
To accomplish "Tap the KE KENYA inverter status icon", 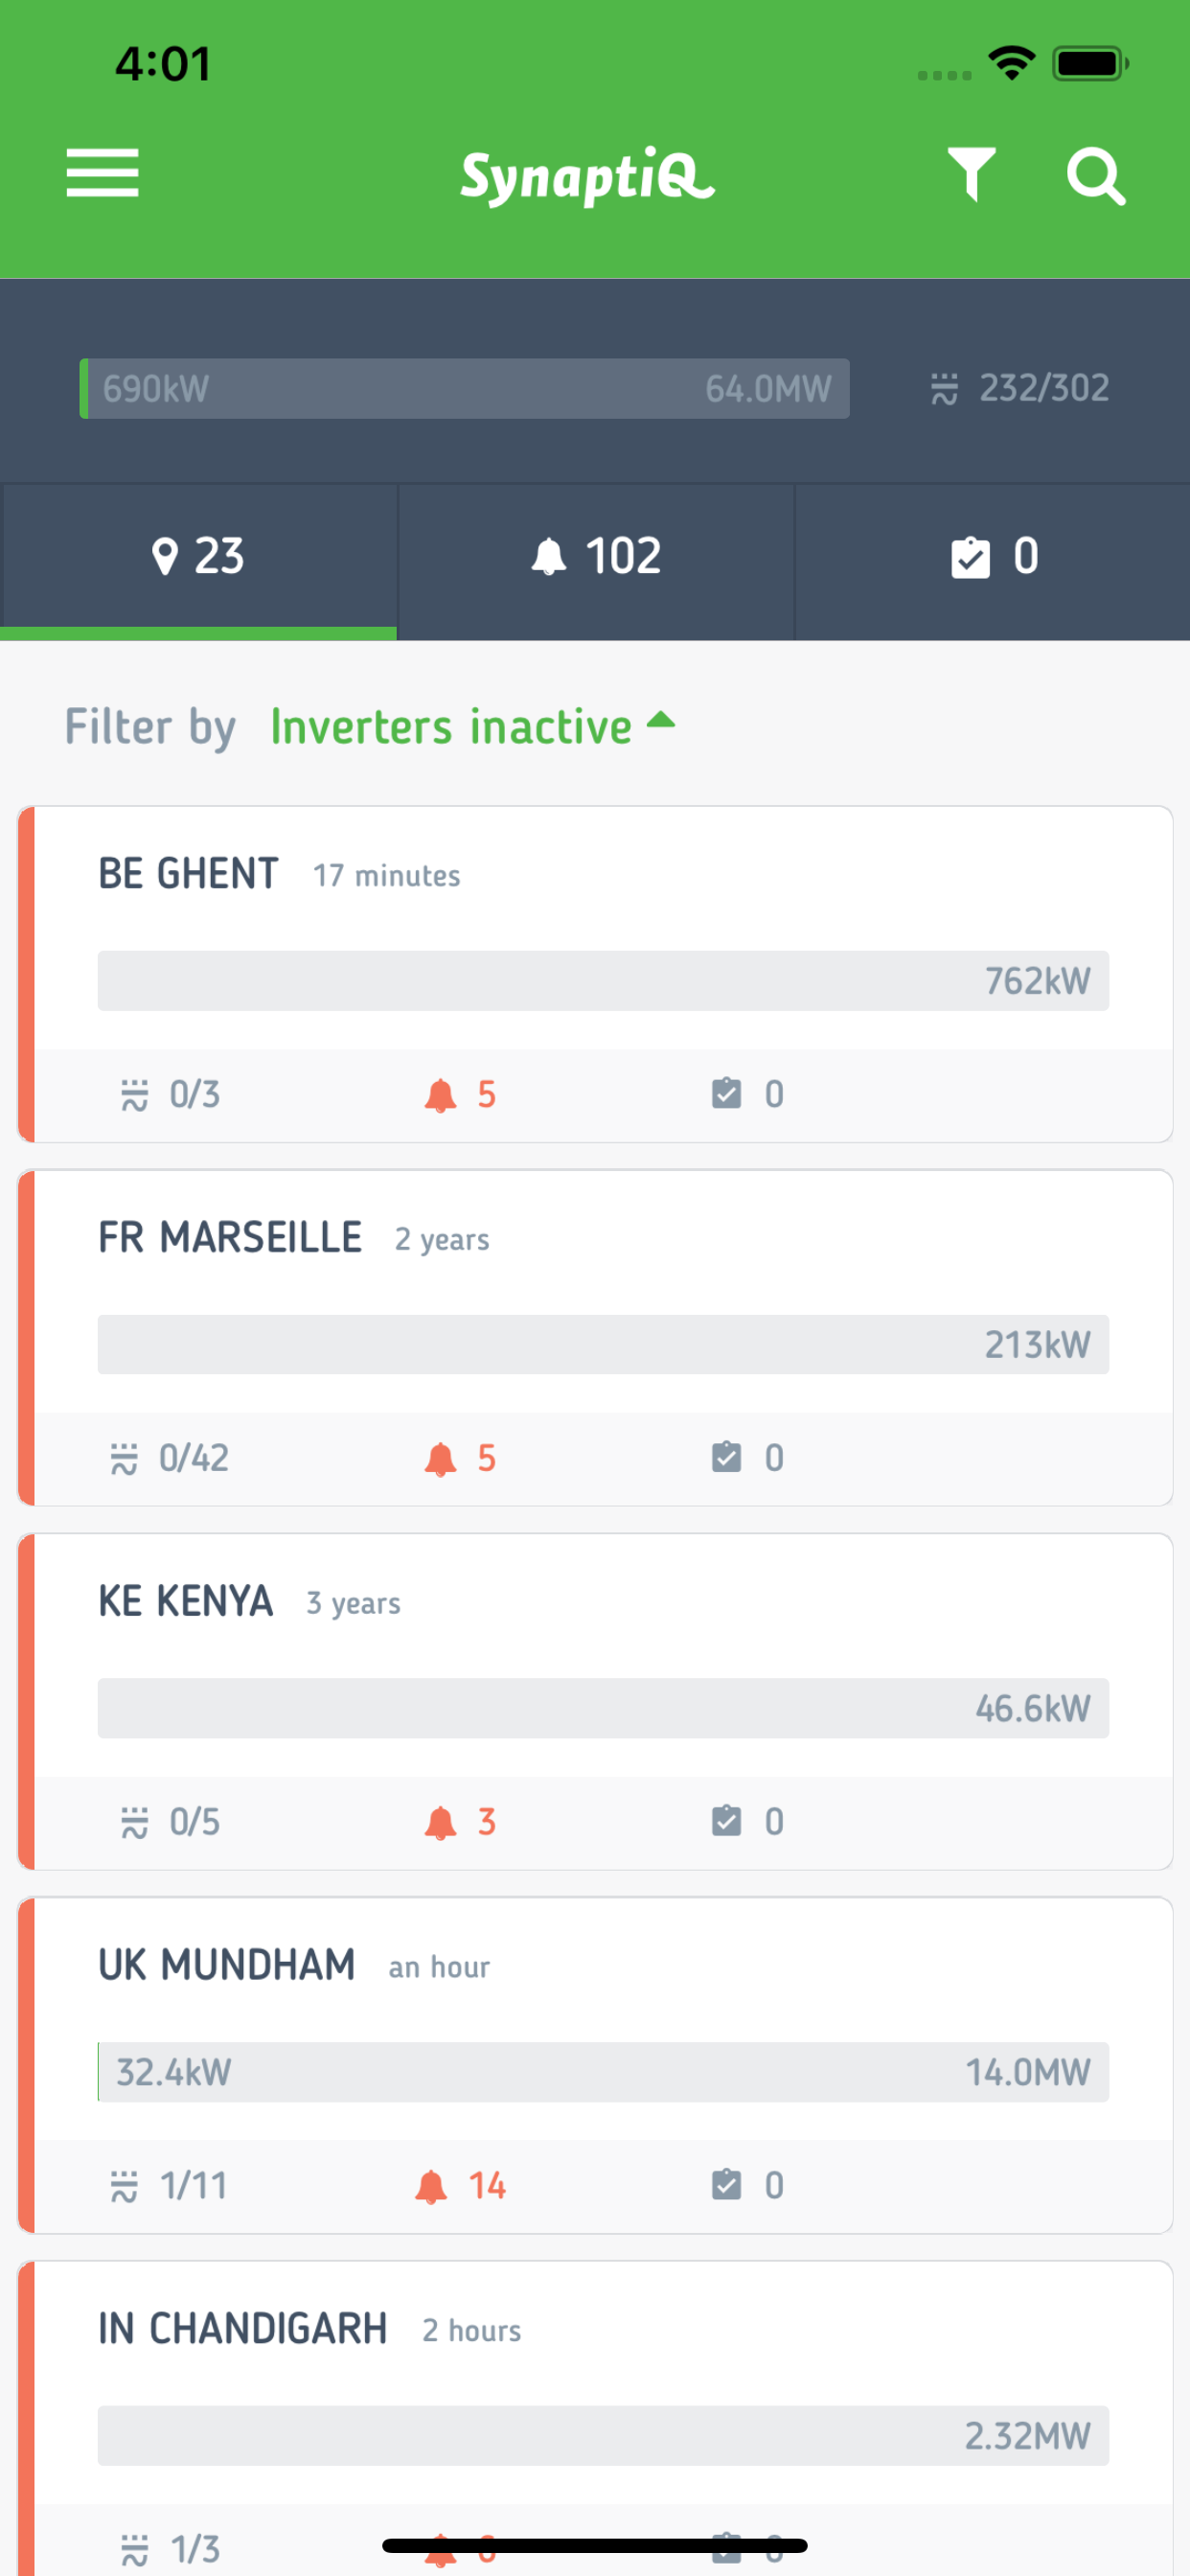I will click(134, 1822).
